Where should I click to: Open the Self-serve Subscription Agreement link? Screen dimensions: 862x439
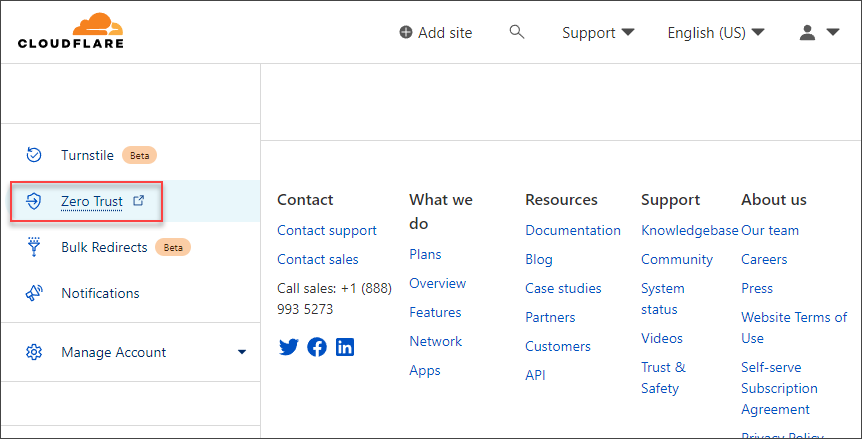tap(779, 388)
